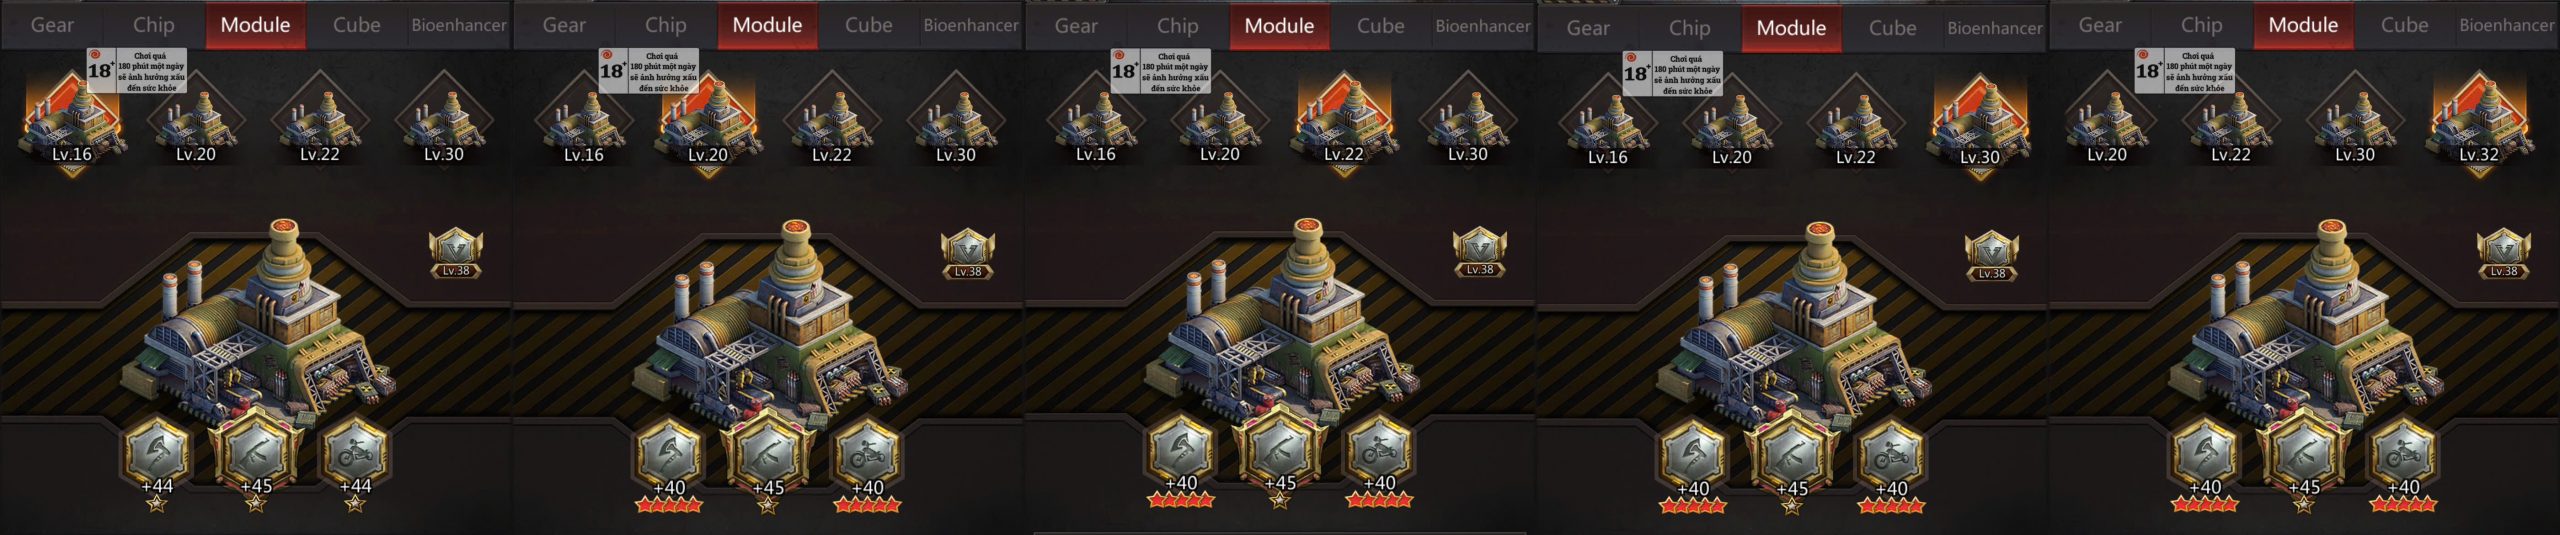Image resolution: width=2560 pixels, height=535 pixels.
Task: Select the highlighted Lv.22 module icon
Action: [x=1343, y=122]
